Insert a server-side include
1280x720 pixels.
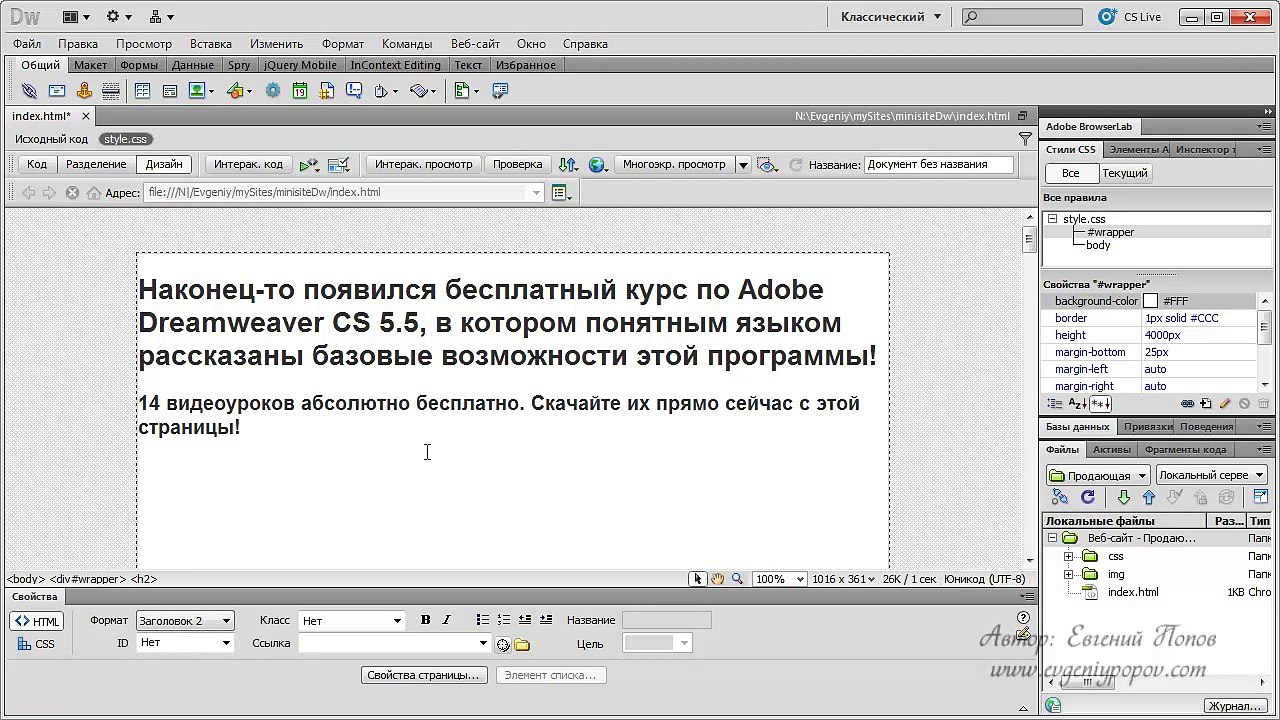point(327,91)
